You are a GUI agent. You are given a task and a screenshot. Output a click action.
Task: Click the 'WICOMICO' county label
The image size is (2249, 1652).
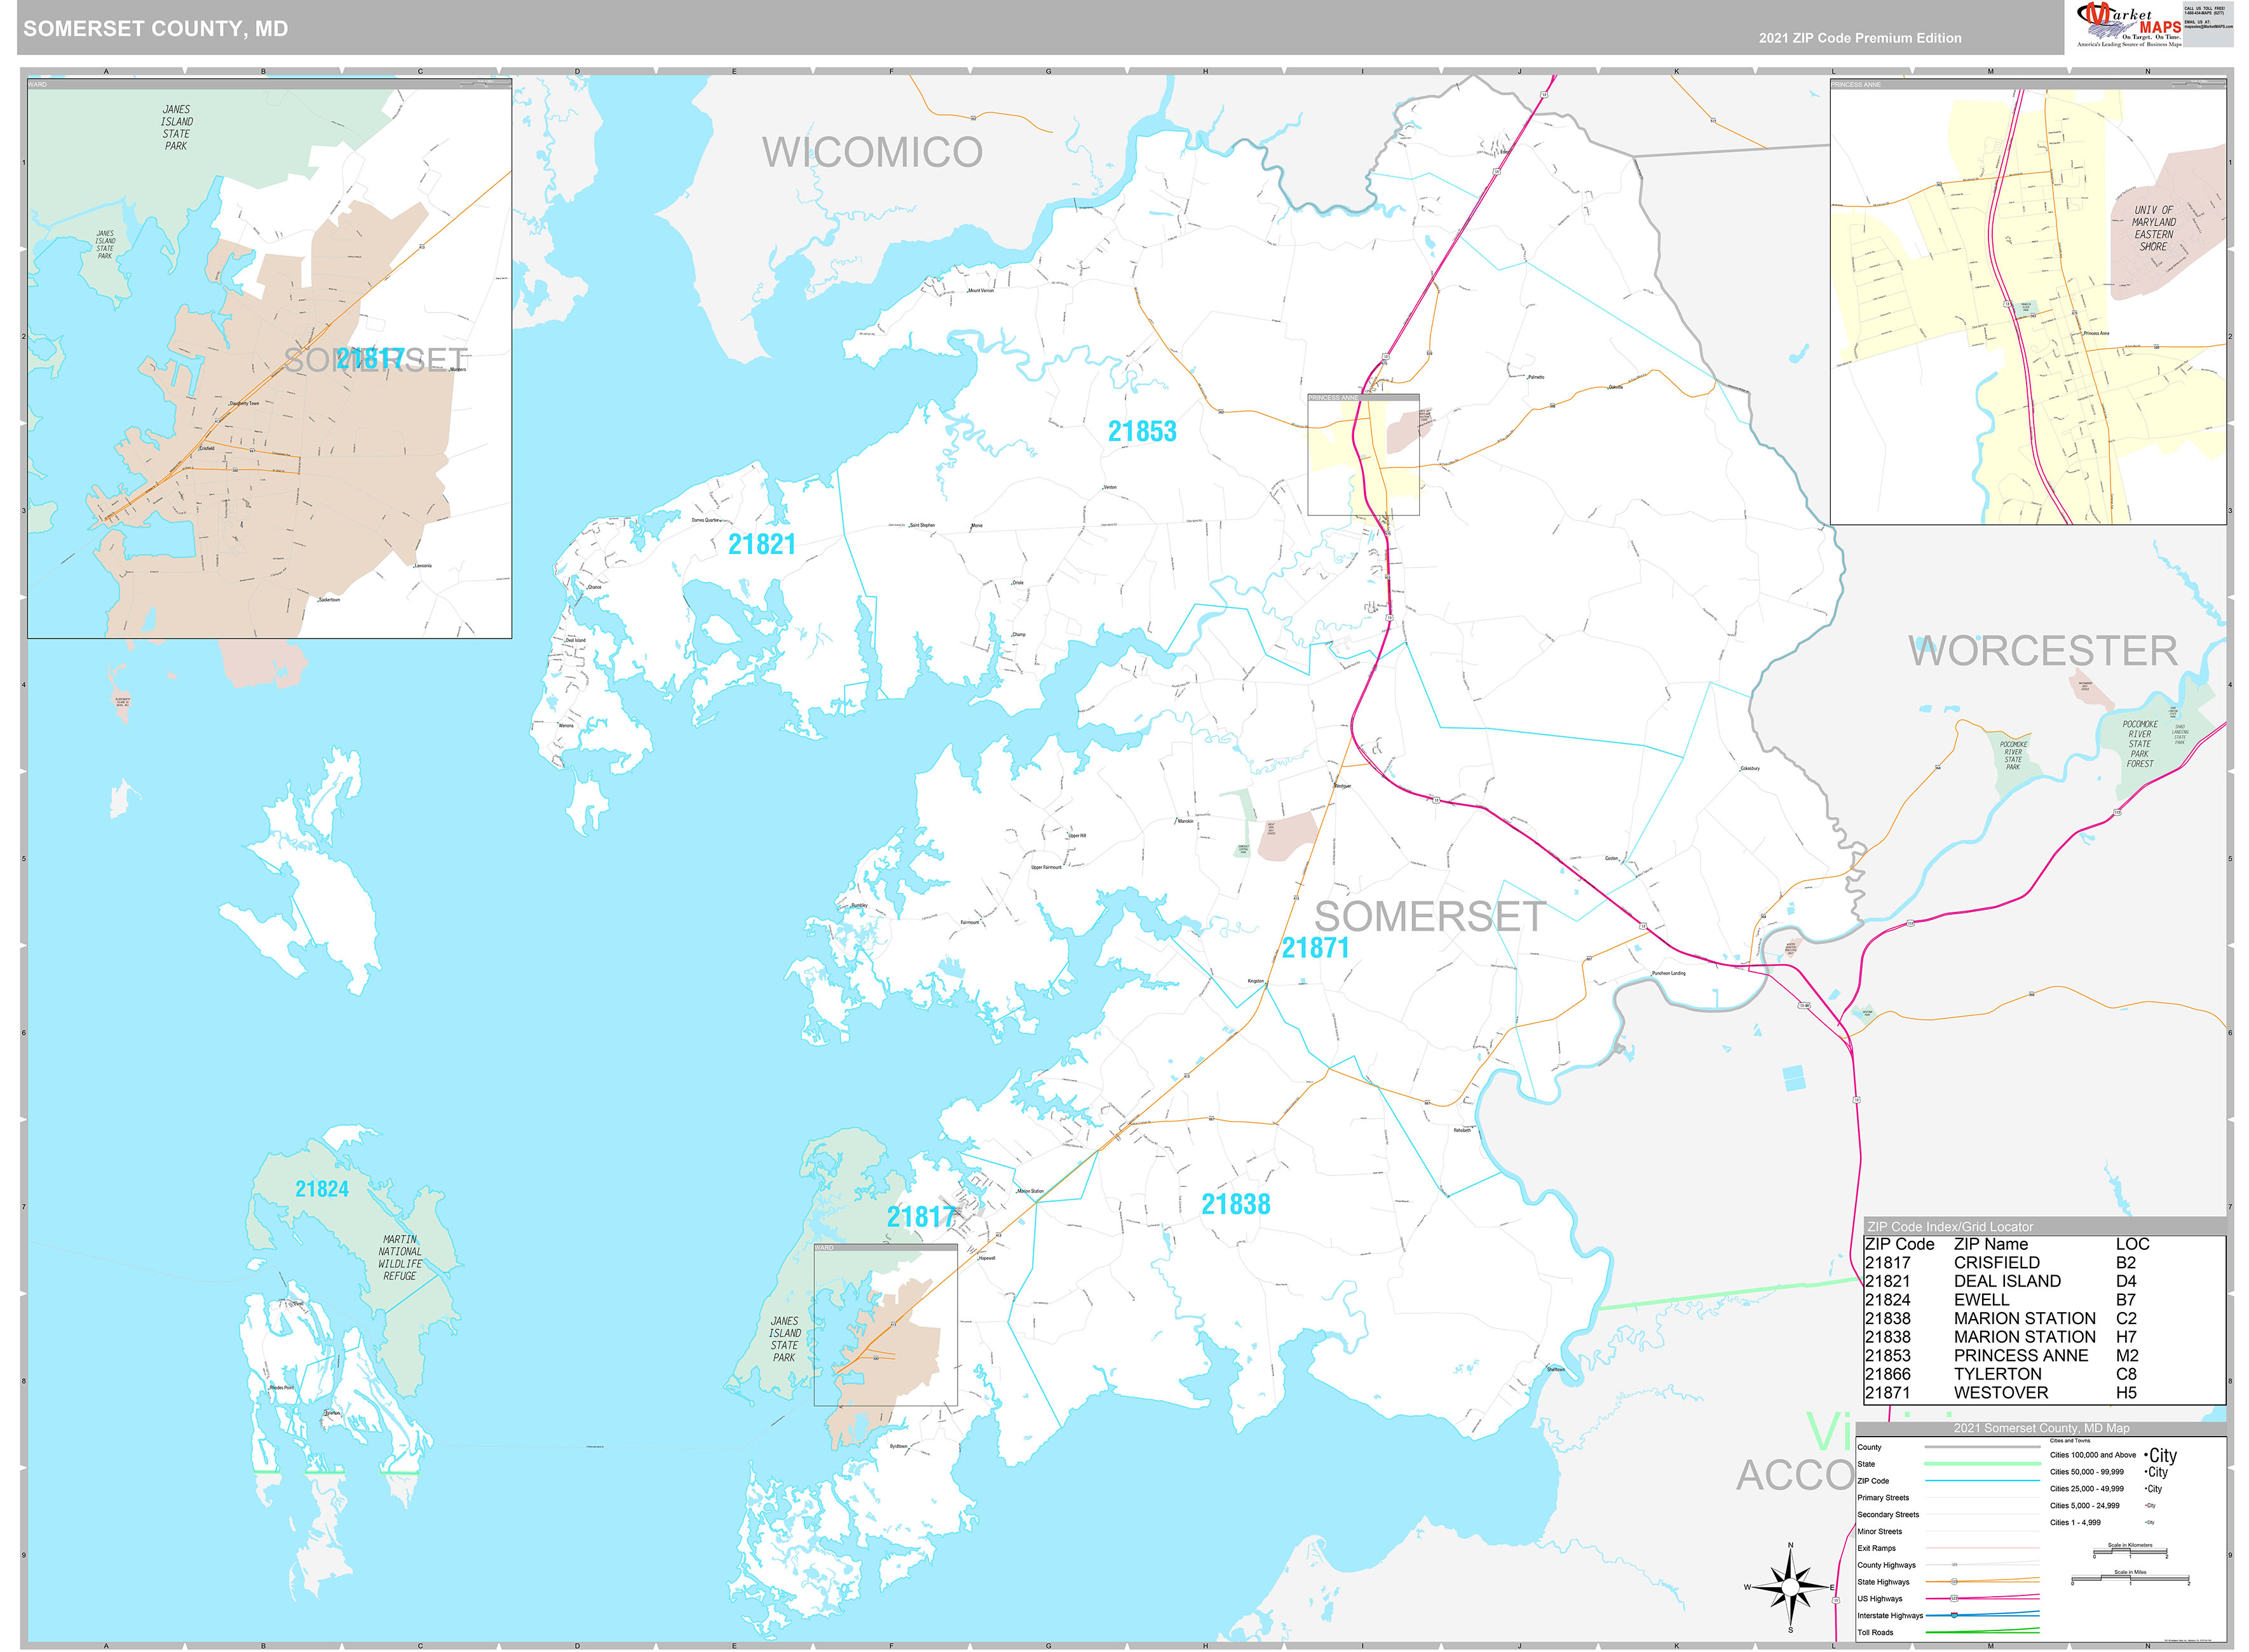point(872,152)
